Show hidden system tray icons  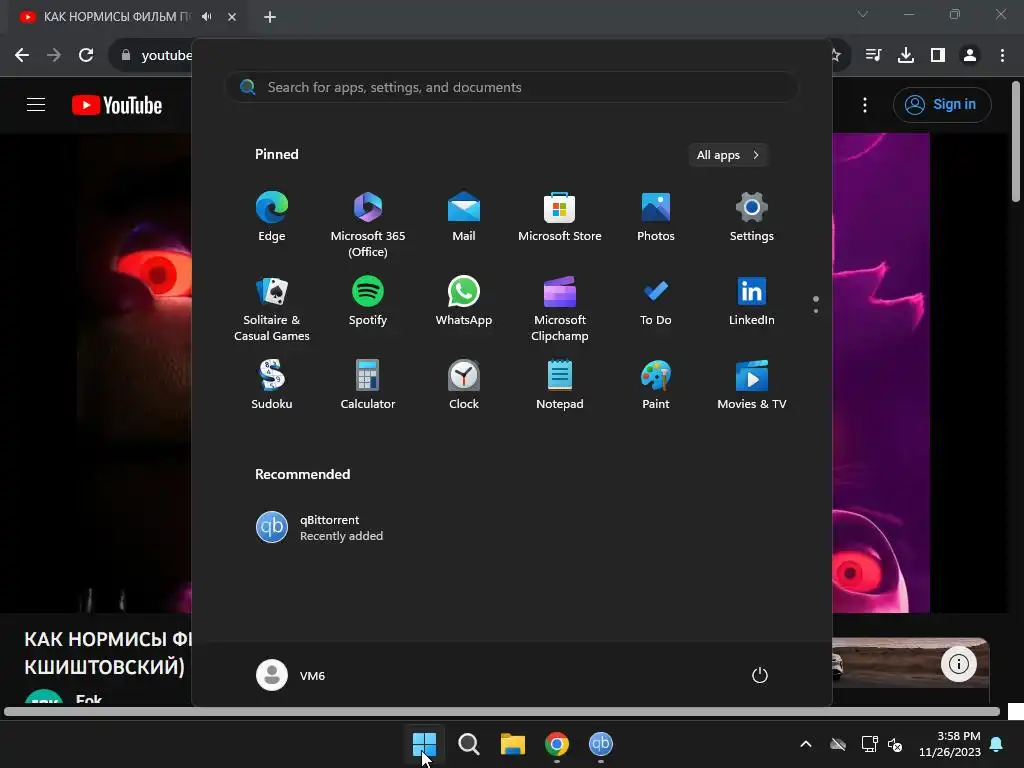[806, 744]
